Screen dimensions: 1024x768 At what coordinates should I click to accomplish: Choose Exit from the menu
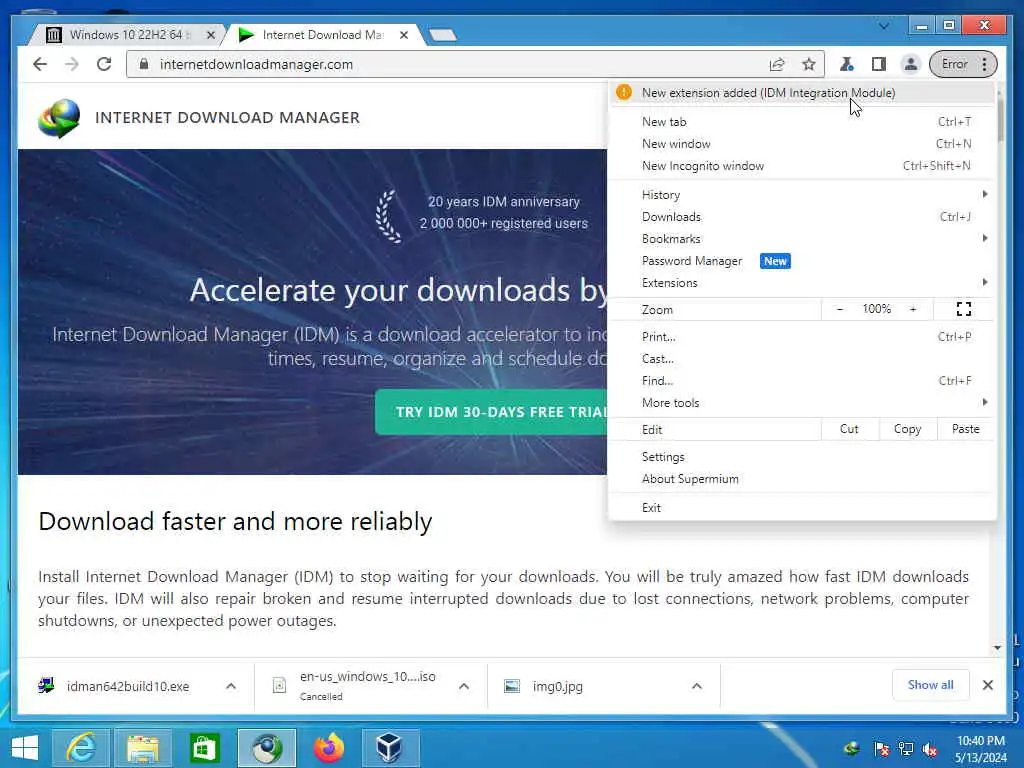click(801, 508)
